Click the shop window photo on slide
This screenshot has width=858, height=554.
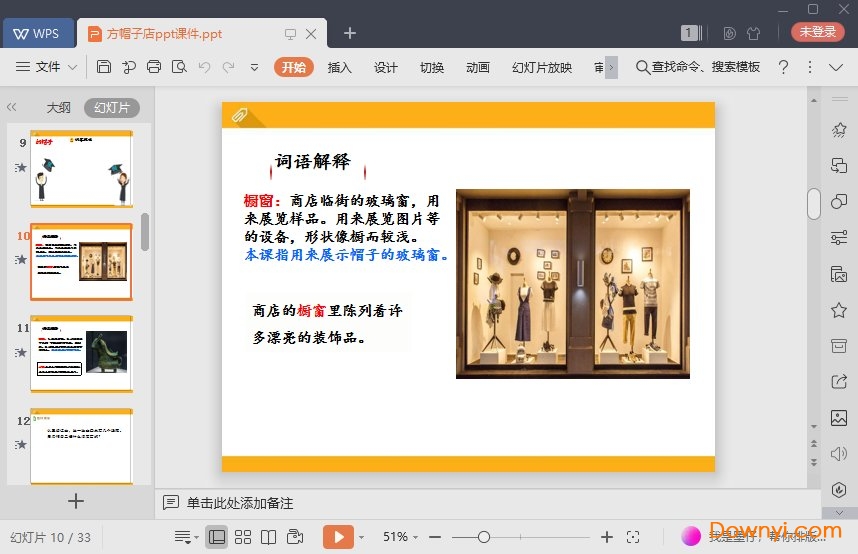(x=572, y=284)
